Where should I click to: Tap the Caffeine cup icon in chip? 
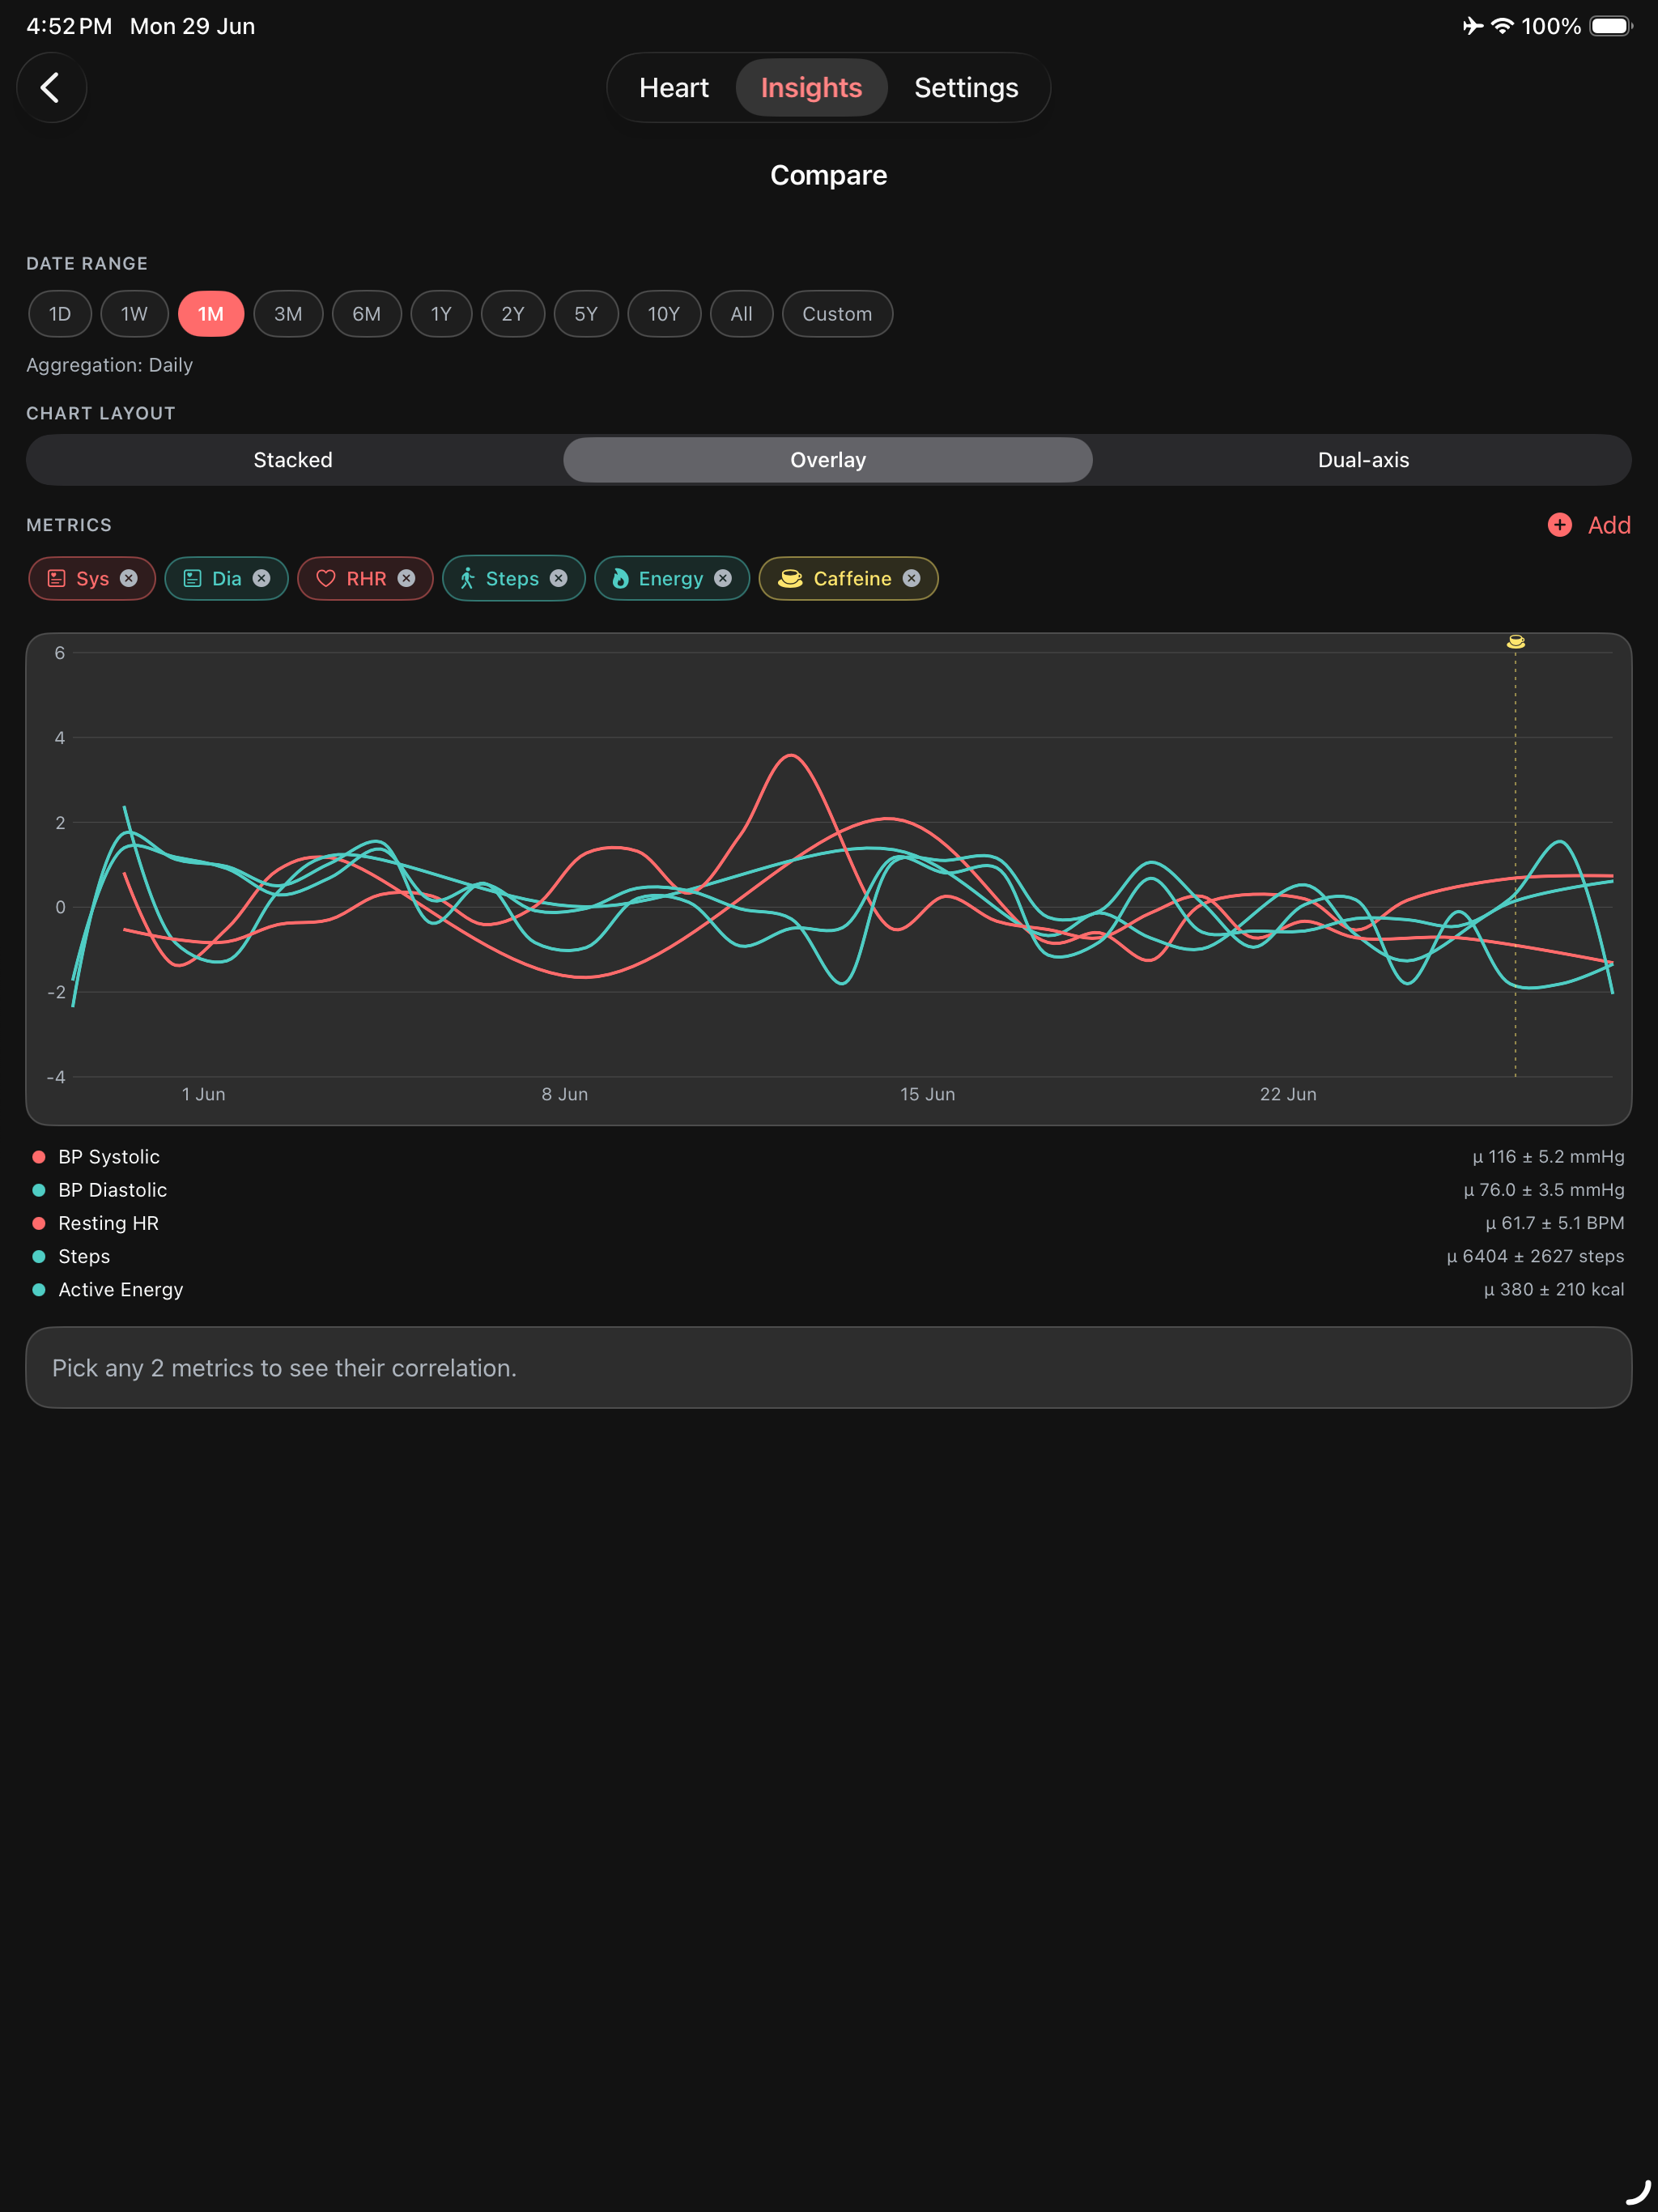coord(790,578)
